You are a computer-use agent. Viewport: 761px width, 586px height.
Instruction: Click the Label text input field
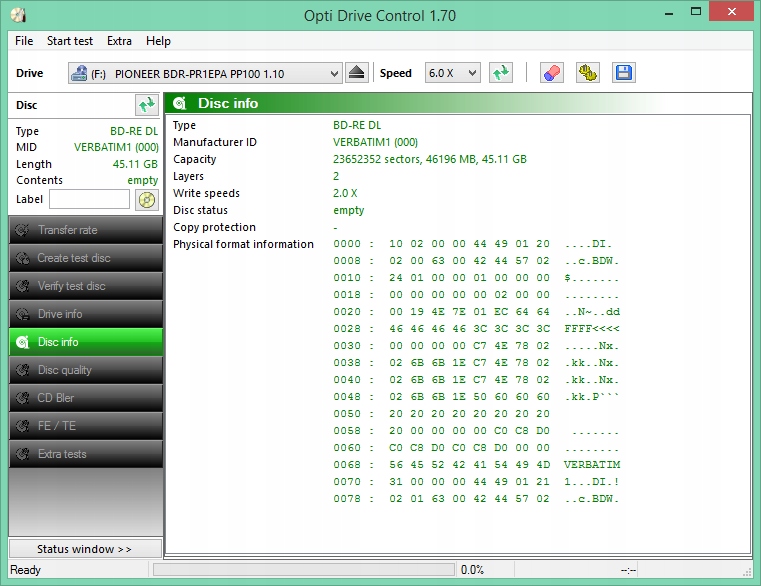pos(89,199)
